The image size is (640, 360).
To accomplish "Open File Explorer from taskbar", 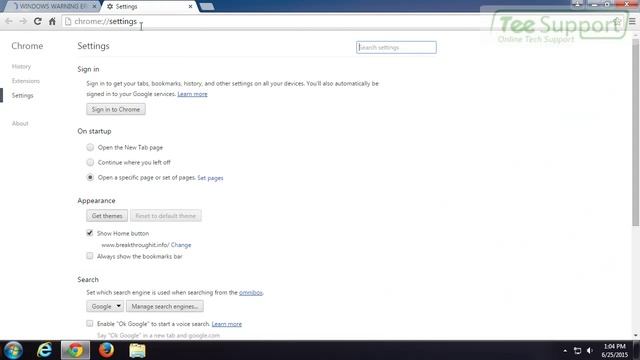I will point(138,351).
